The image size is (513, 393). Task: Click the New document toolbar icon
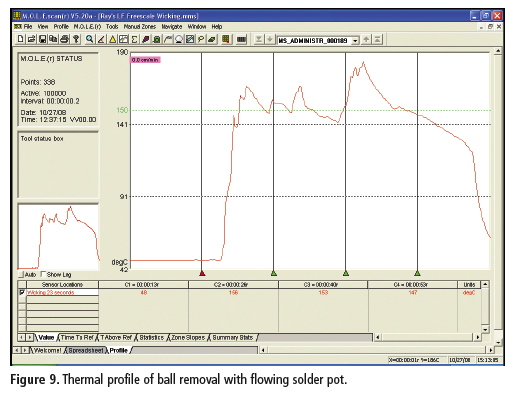21,39
